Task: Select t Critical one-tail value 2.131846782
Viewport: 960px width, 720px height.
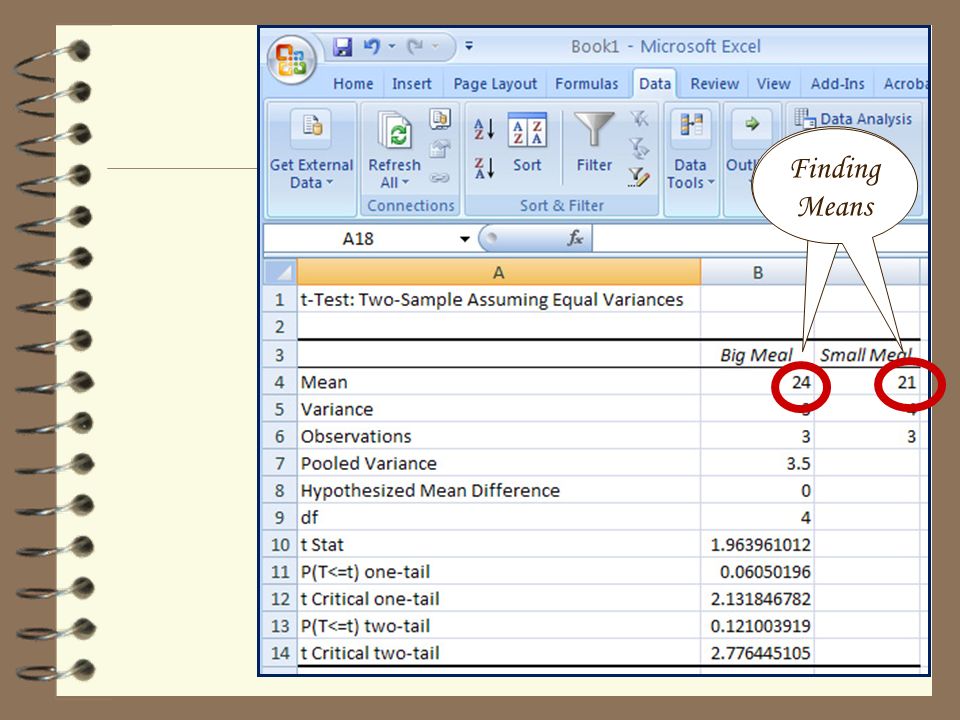Action: point(757,599)
